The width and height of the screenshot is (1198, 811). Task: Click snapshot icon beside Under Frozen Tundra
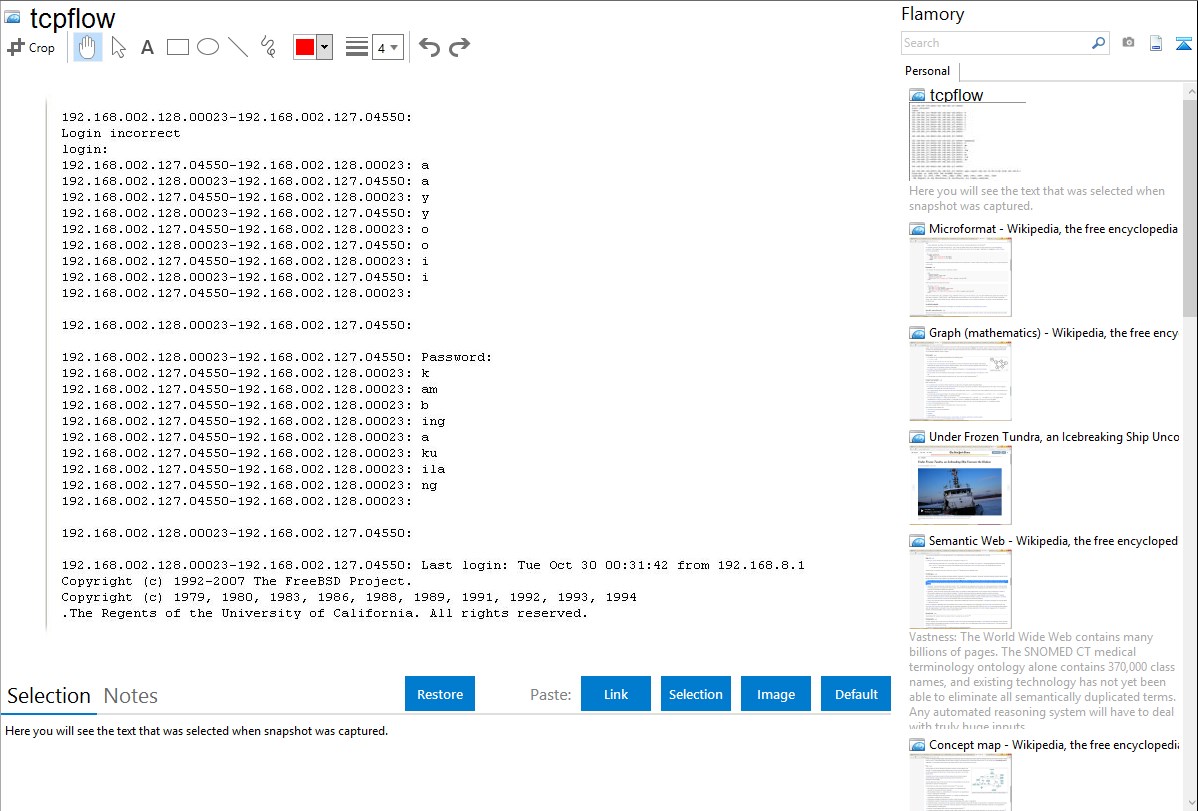[x=917, y=437]
